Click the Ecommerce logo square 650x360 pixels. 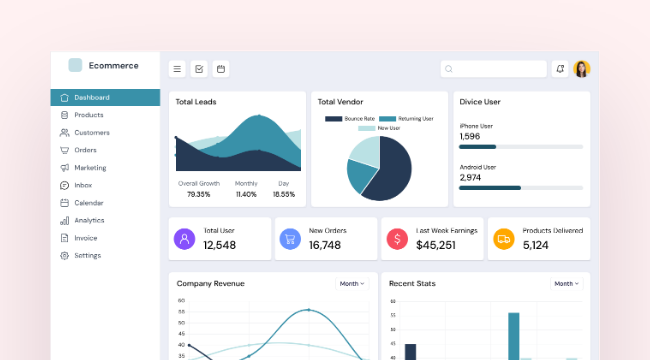click(x=75, y=65)
